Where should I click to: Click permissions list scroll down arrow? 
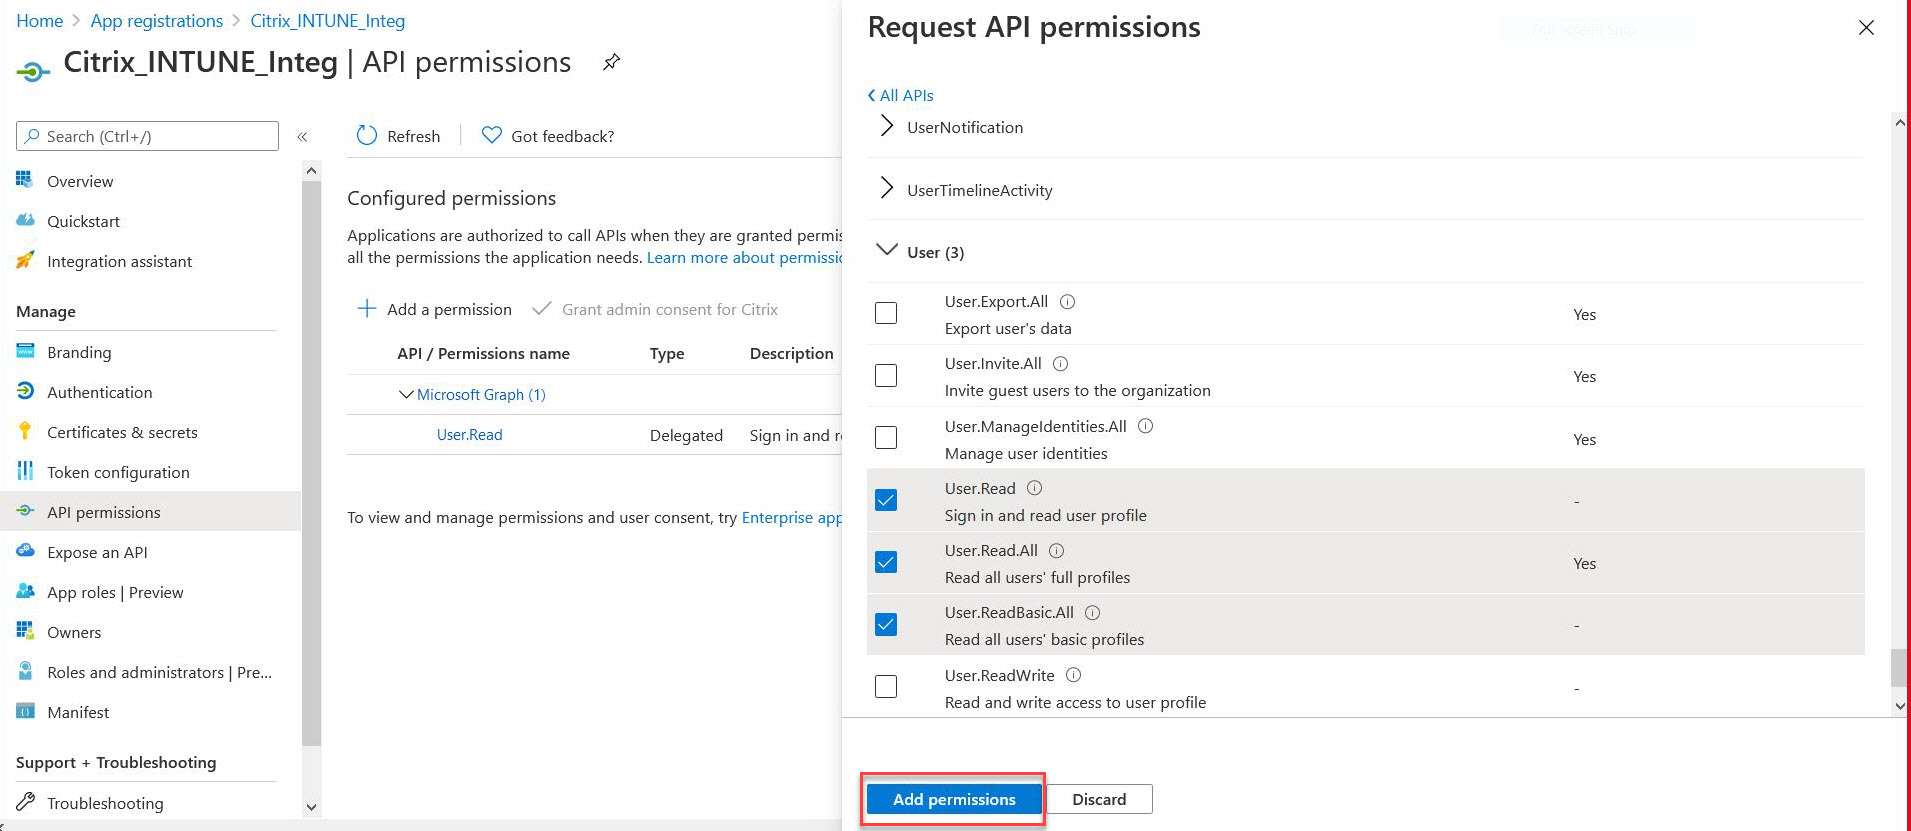click(1900, 705)
